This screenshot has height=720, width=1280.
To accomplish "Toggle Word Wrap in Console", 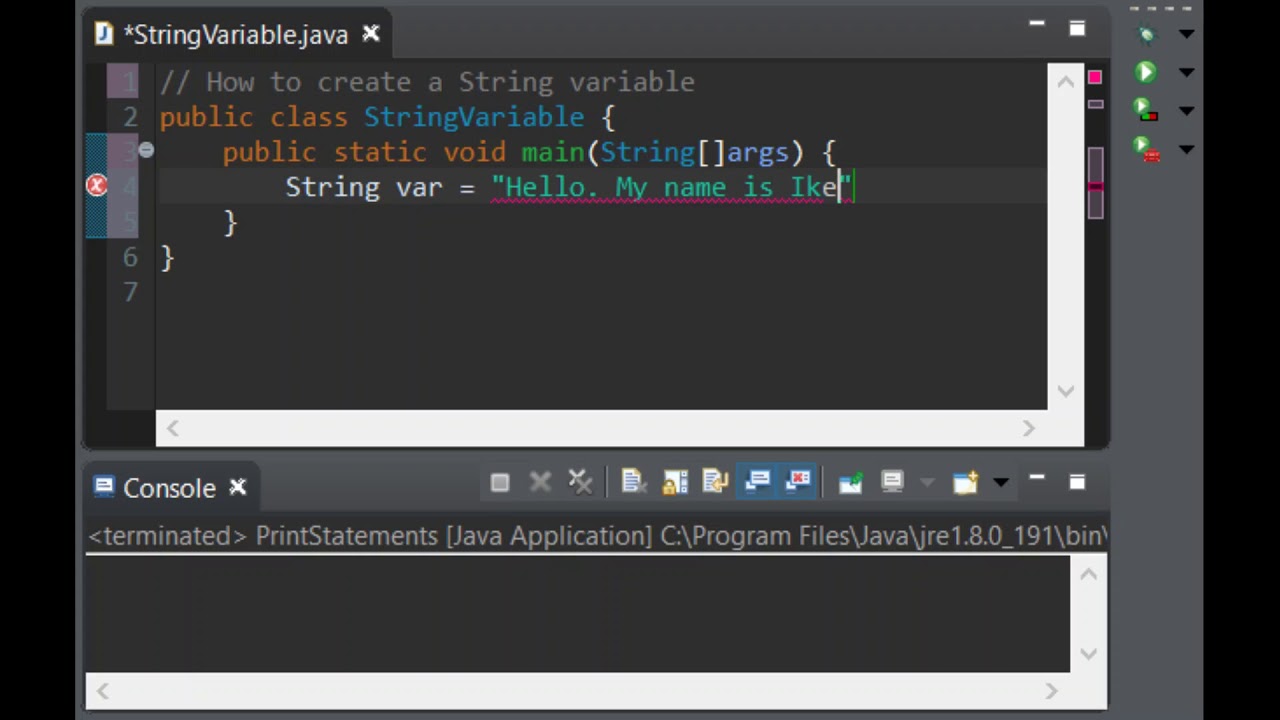I will [x=715, y=483].
